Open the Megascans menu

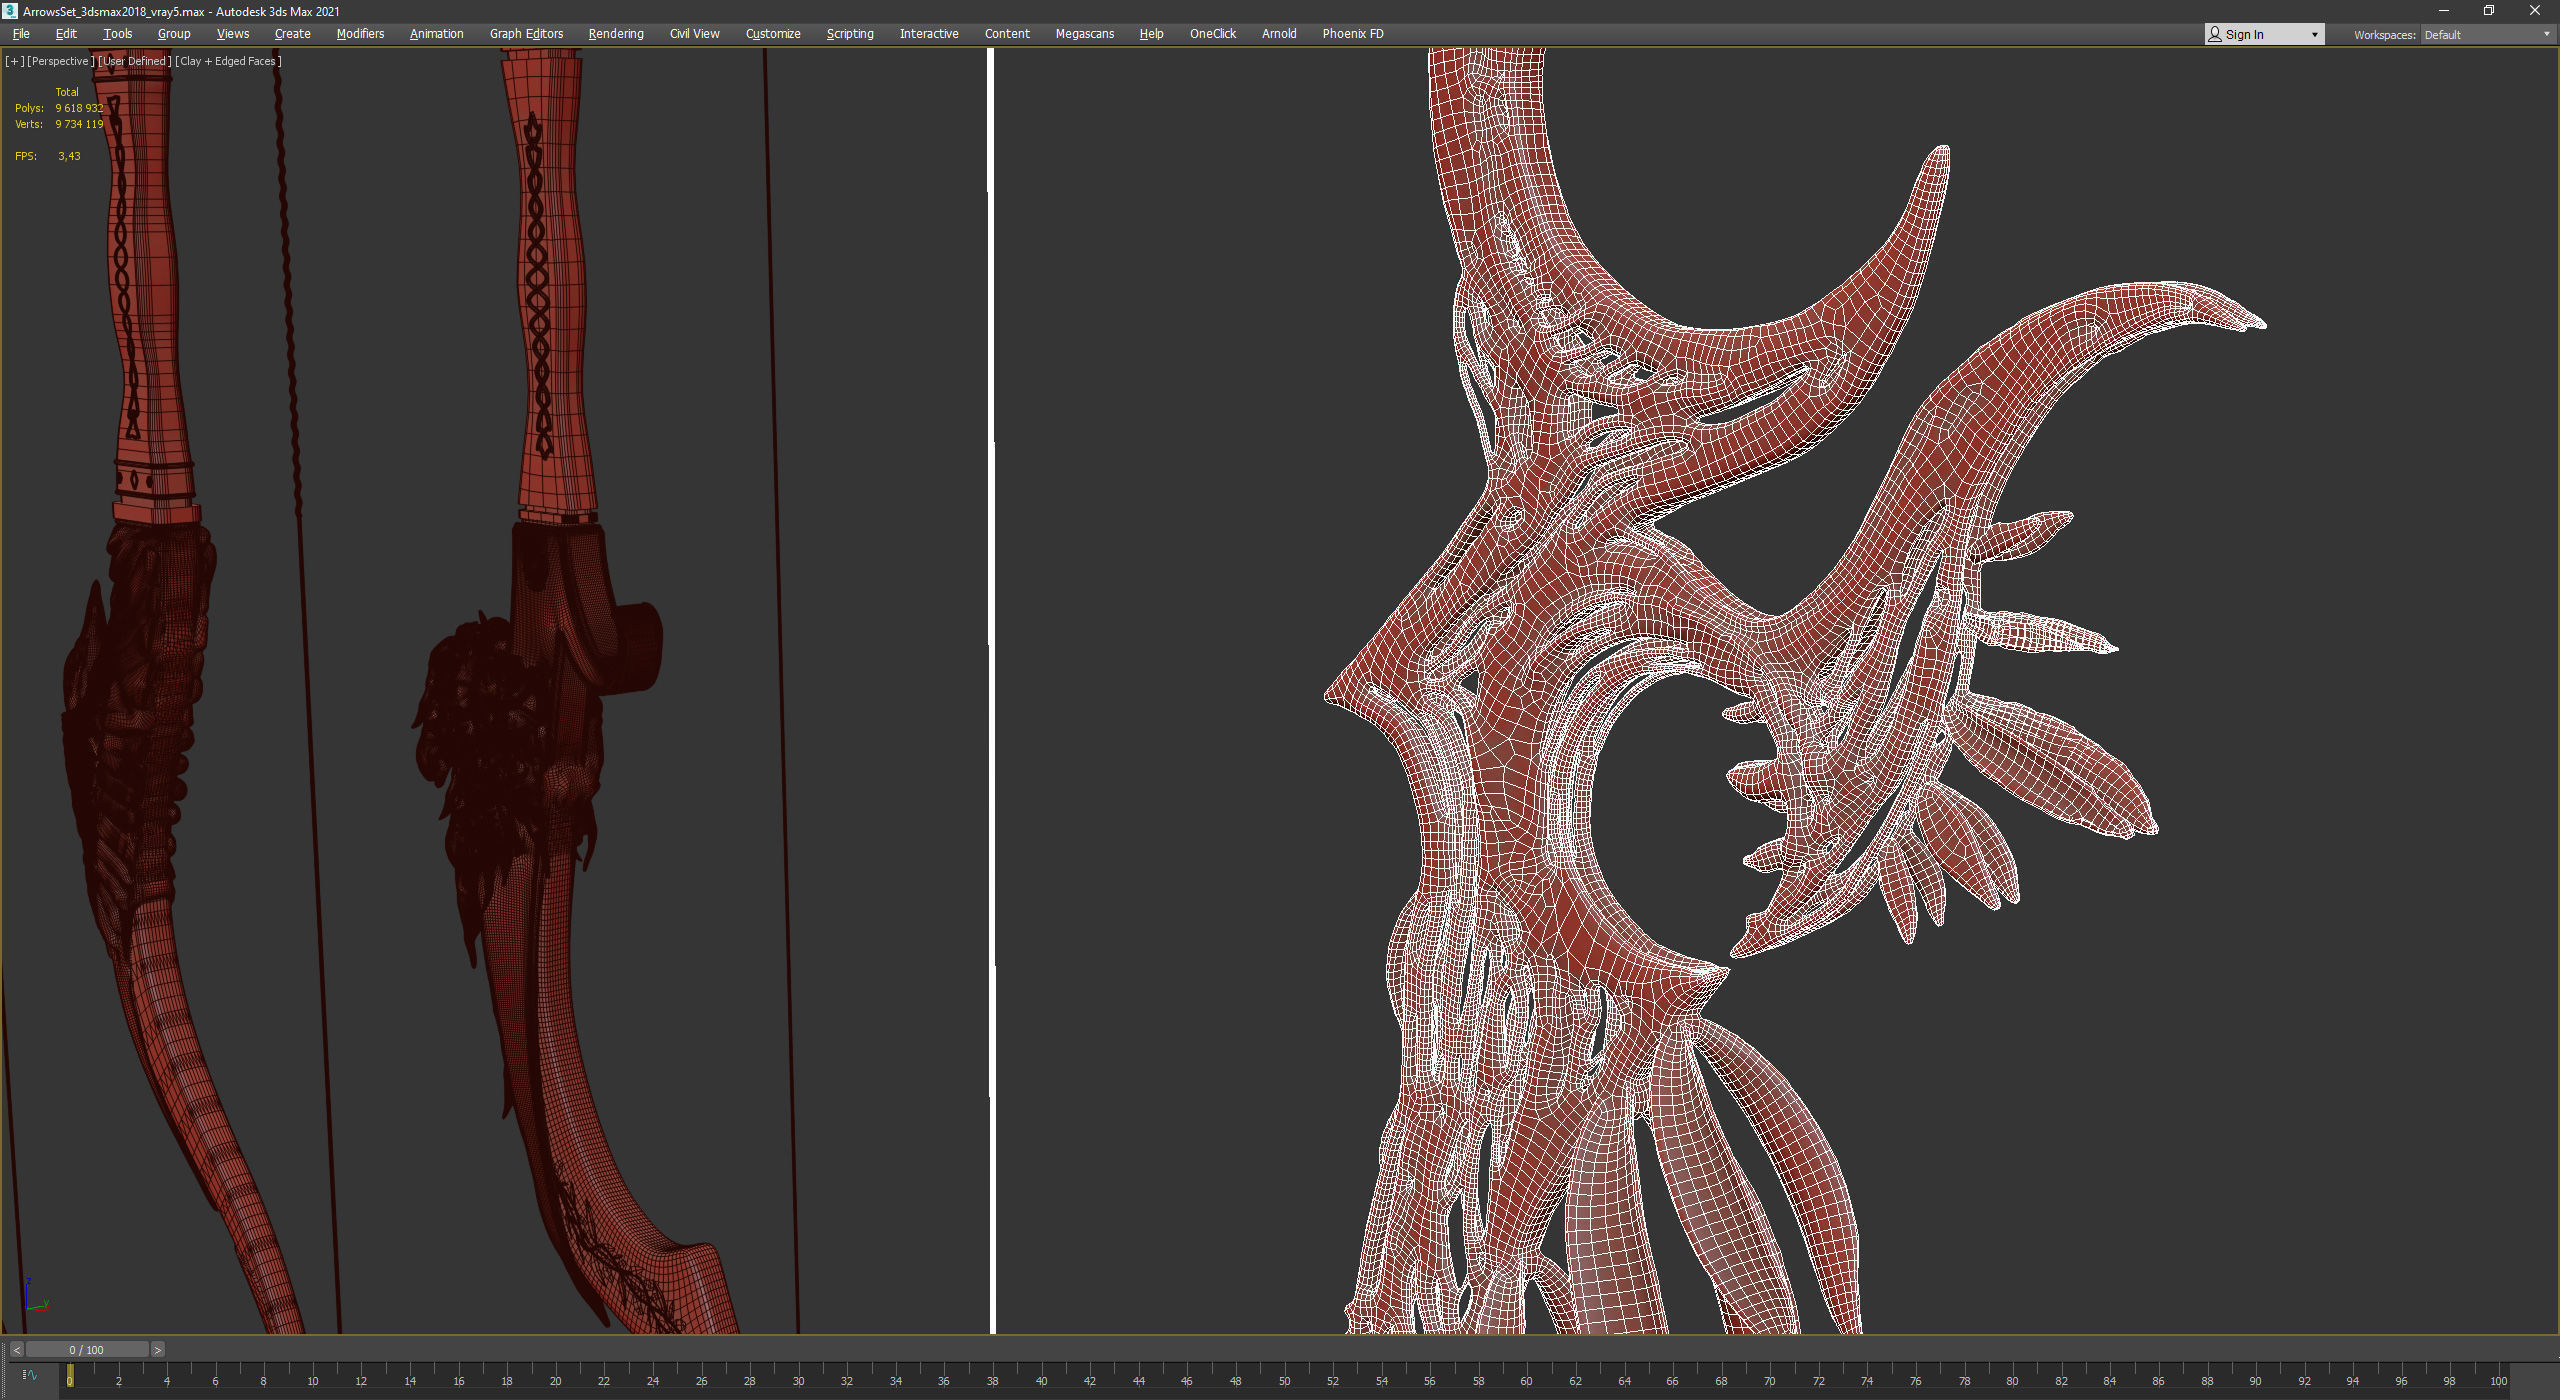1084,34
